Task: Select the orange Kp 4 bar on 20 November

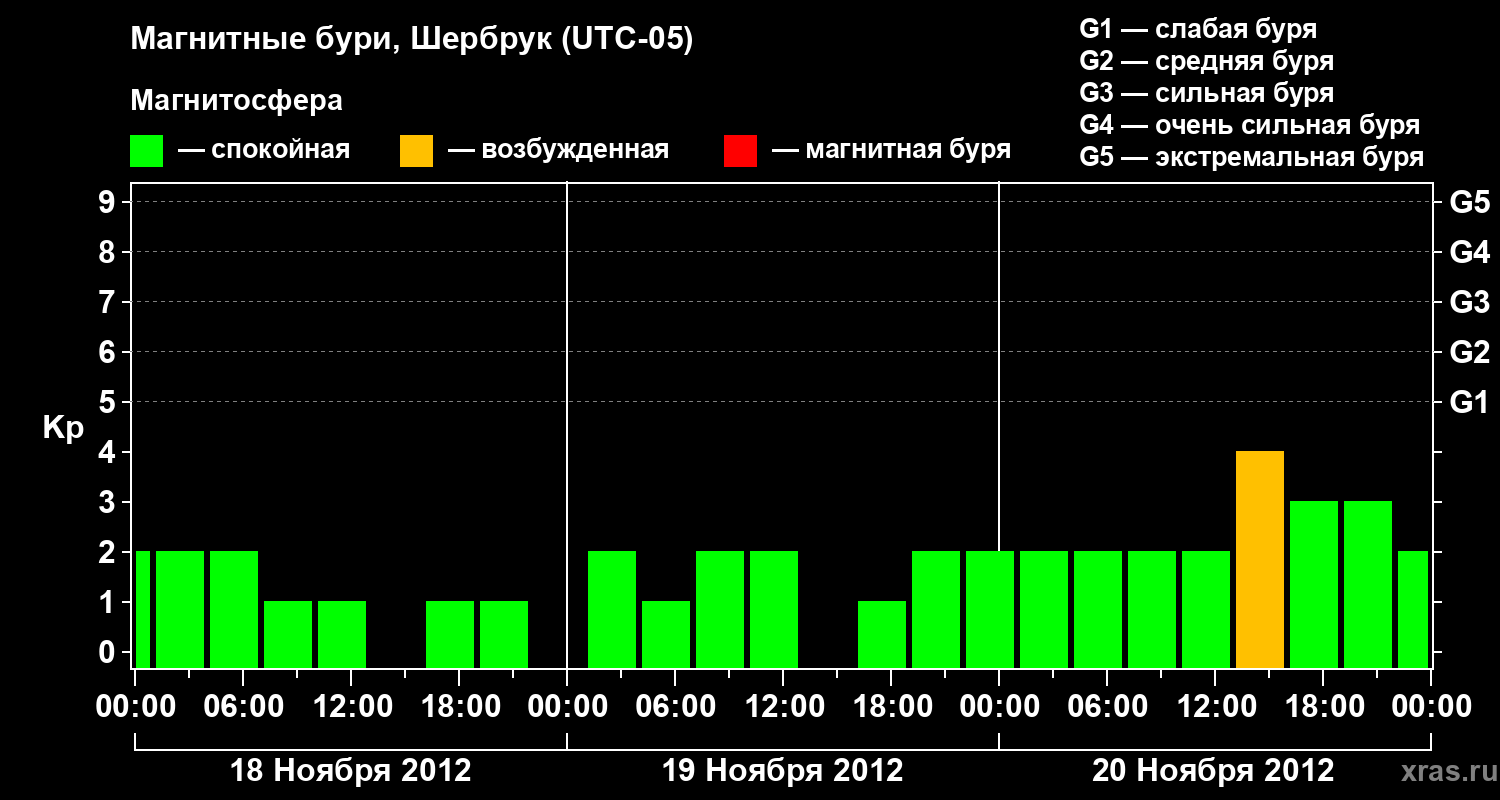Action: pos(1260,560)
